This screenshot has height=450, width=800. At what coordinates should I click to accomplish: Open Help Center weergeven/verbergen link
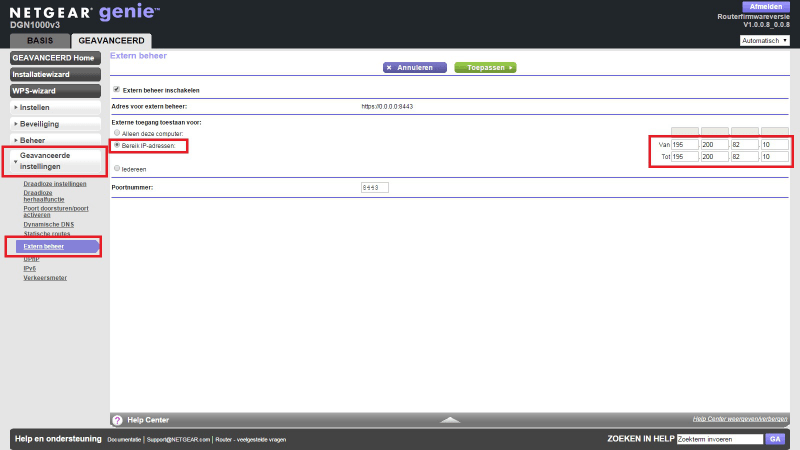pyautogui.click(x=740, y=419)
